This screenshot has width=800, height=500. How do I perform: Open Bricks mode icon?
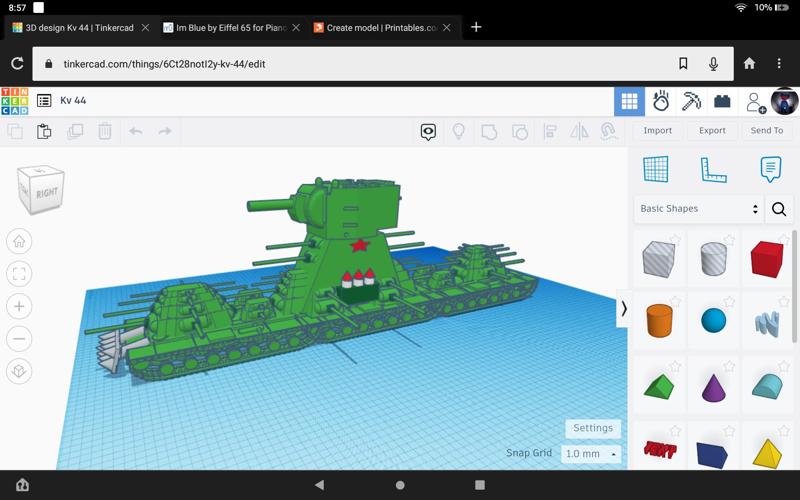pos(722,102)
